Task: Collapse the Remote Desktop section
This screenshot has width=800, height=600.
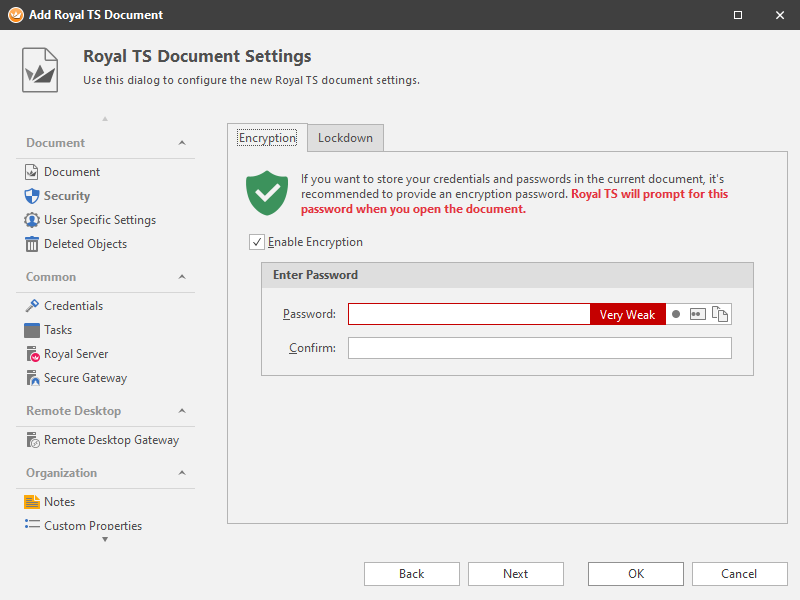Action: click(182, 411)
